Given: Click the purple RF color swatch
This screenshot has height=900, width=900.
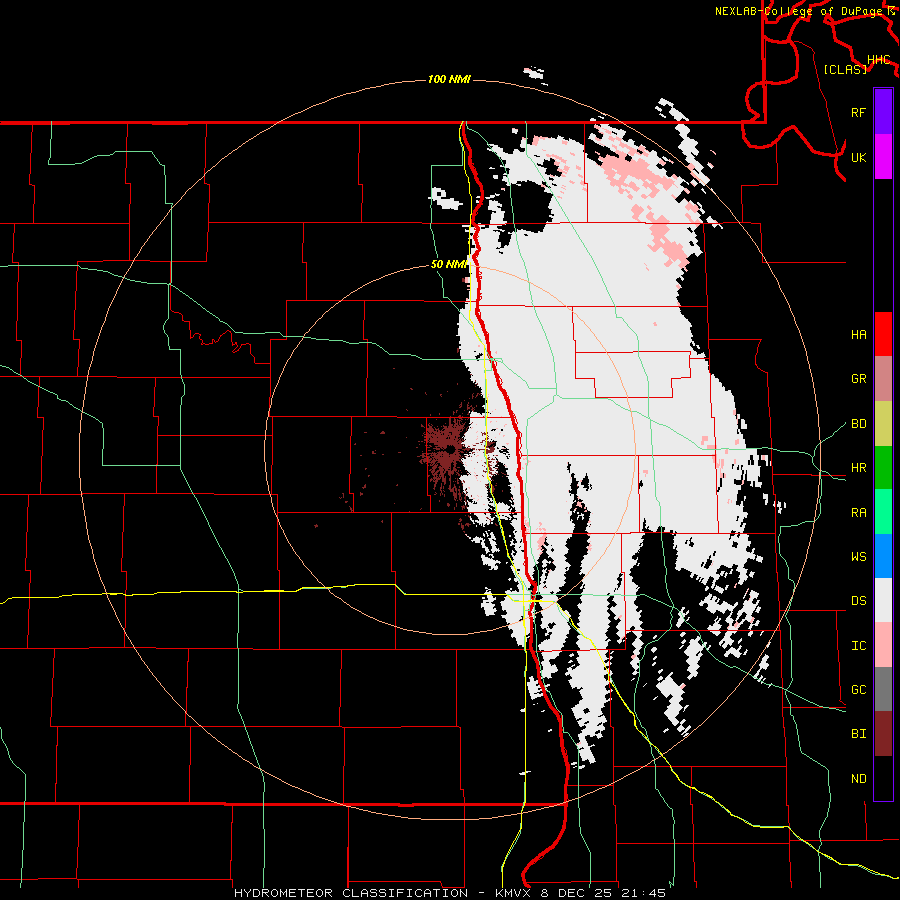Looking at the screenshot, I should (x=883, y=112).
